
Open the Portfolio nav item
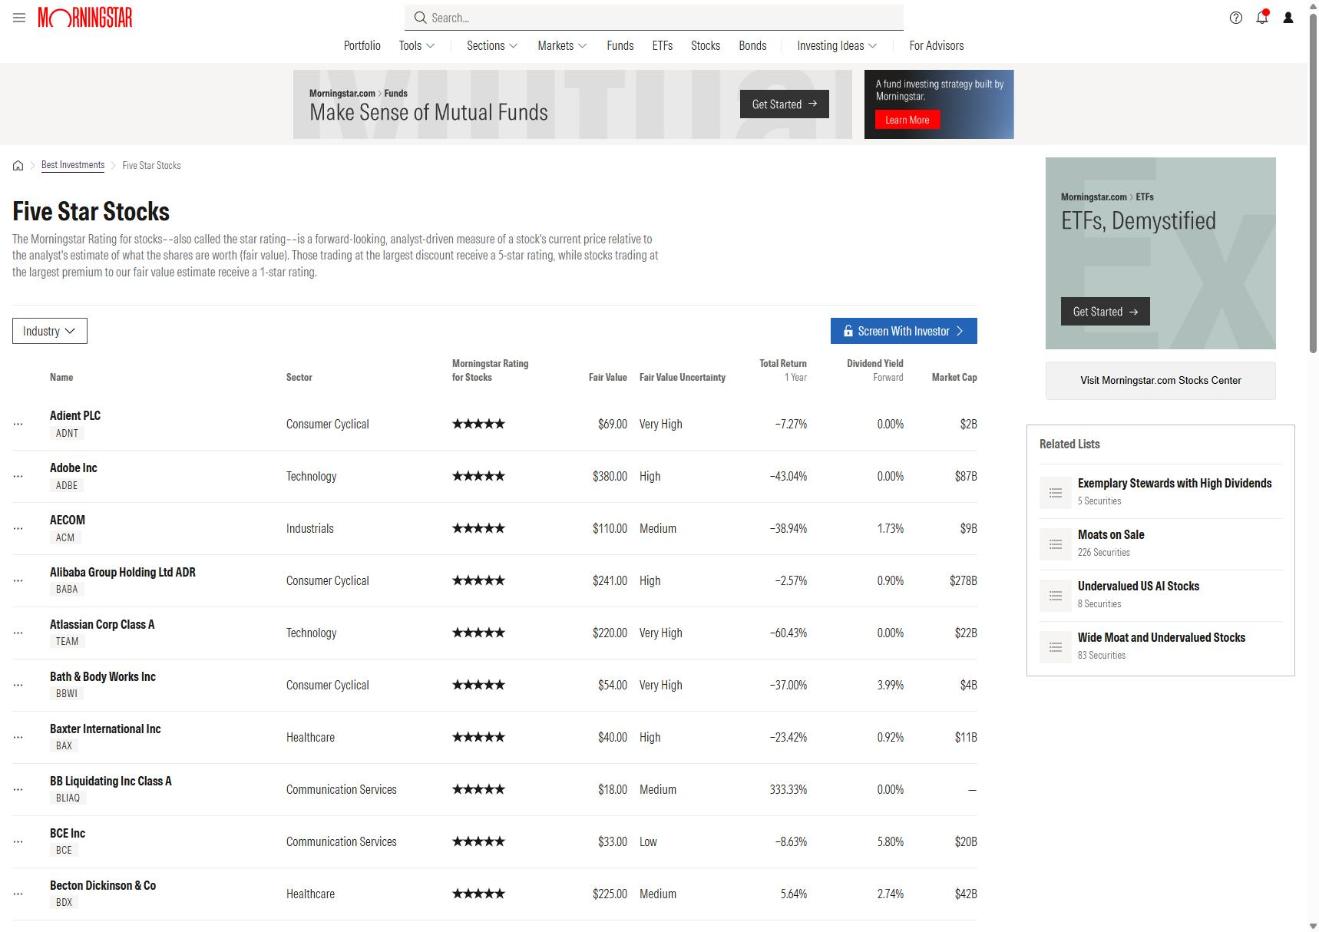pyautogui.click(x=362, y=46)
